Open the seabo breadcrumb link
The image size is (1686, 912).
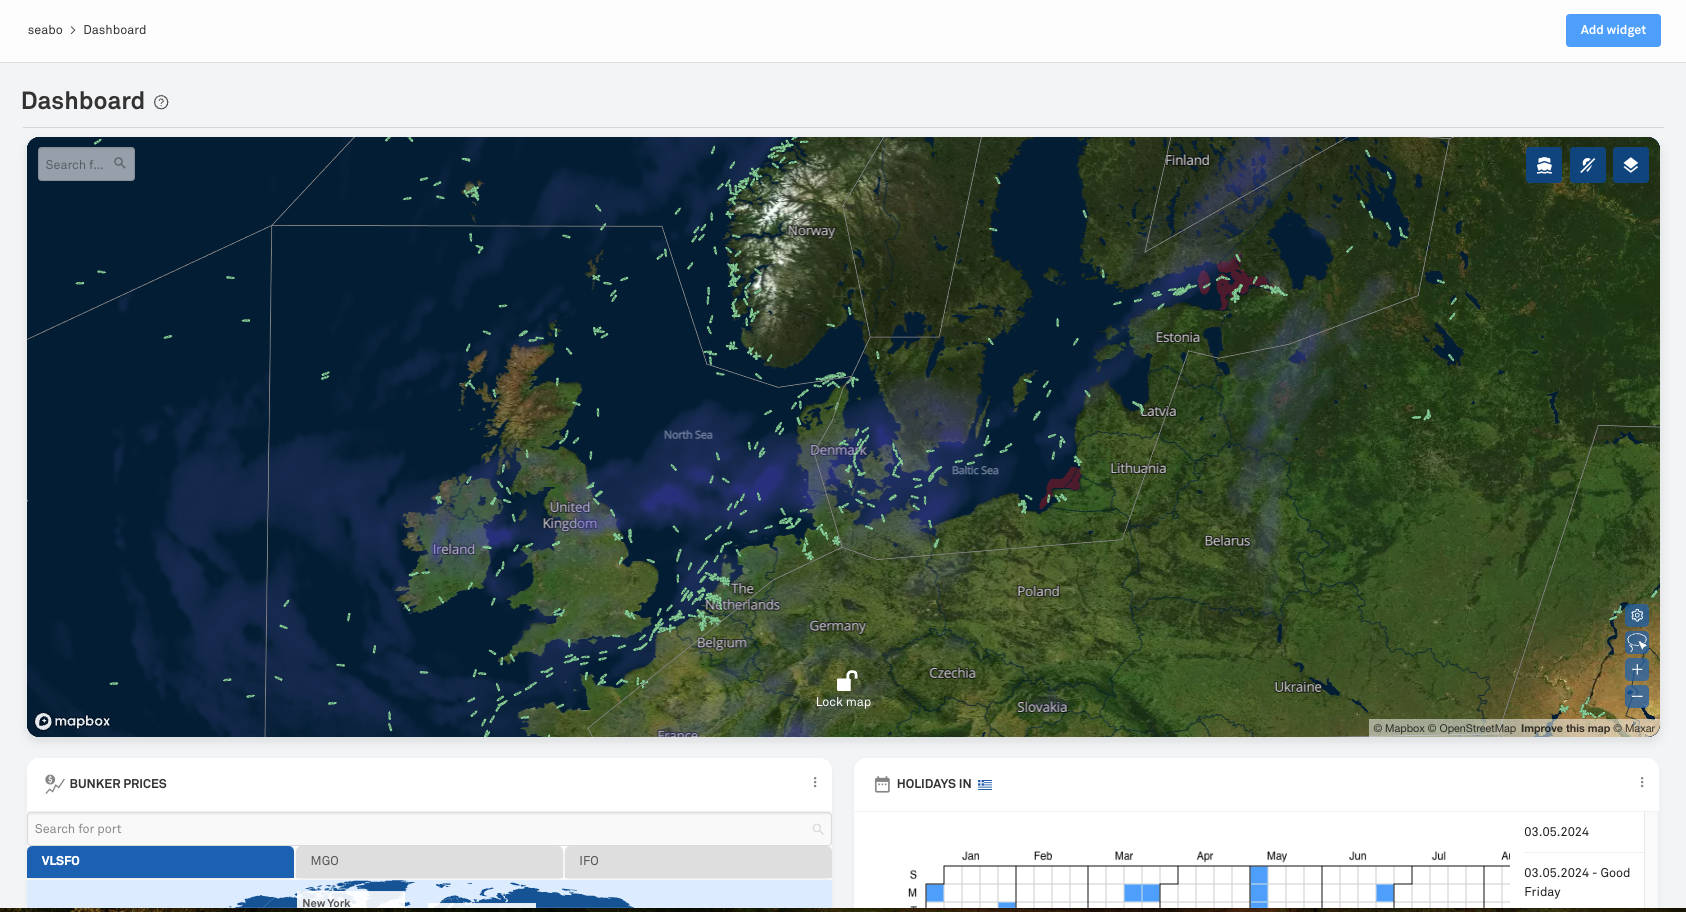45,30
